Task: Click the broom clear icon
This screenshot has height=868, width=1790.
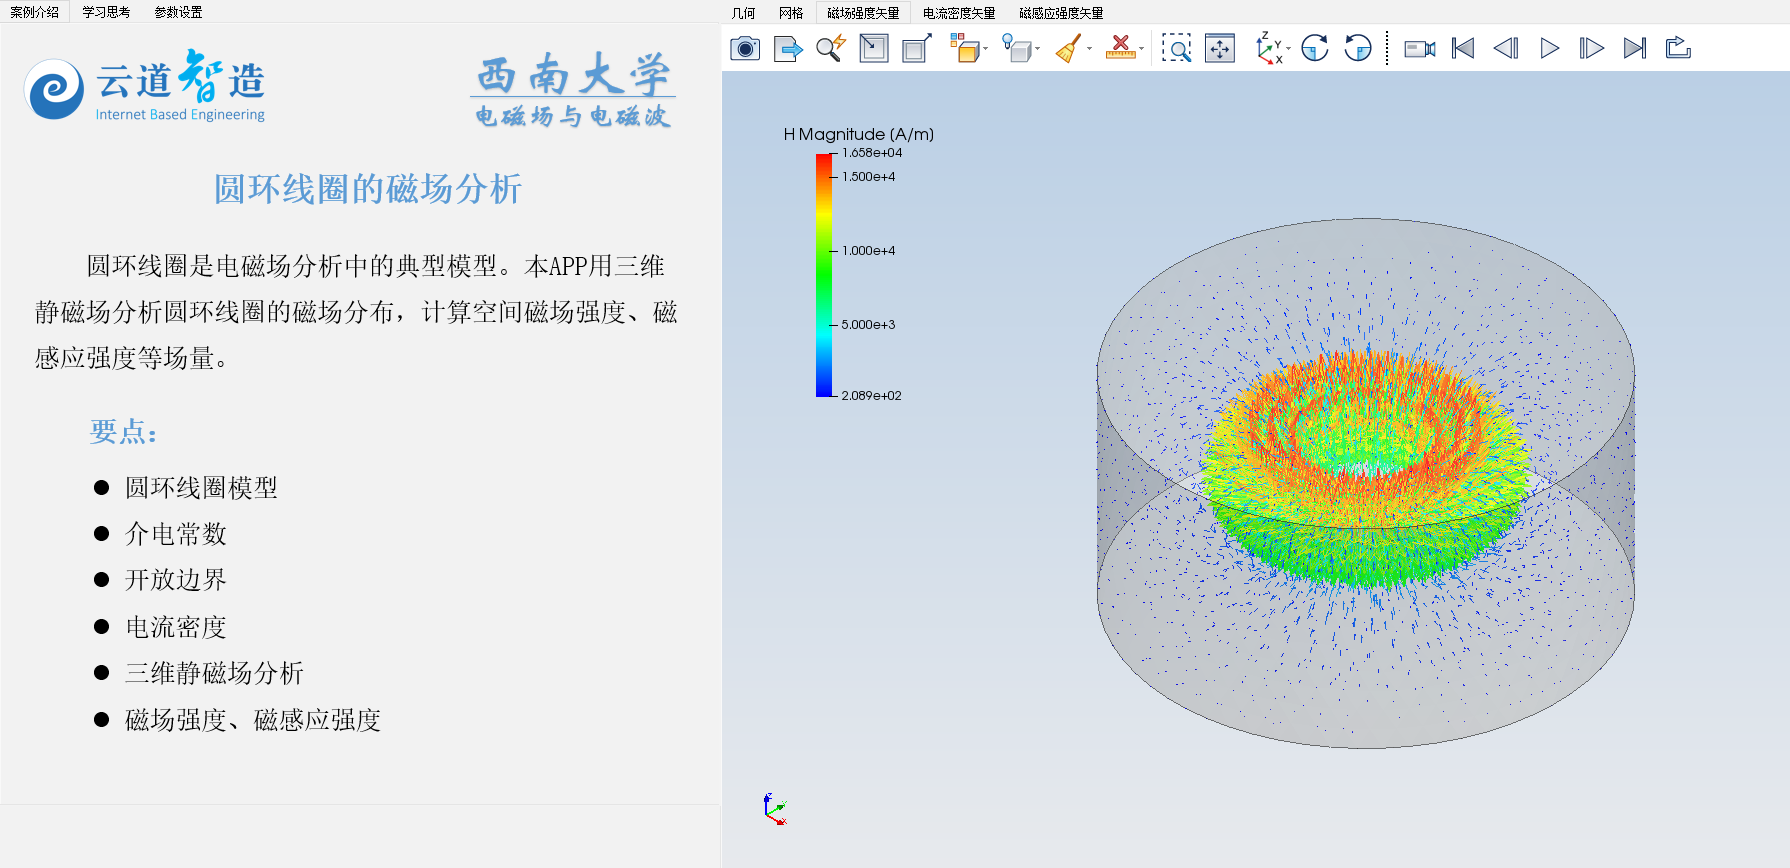Action: (x=1068, y=48)
